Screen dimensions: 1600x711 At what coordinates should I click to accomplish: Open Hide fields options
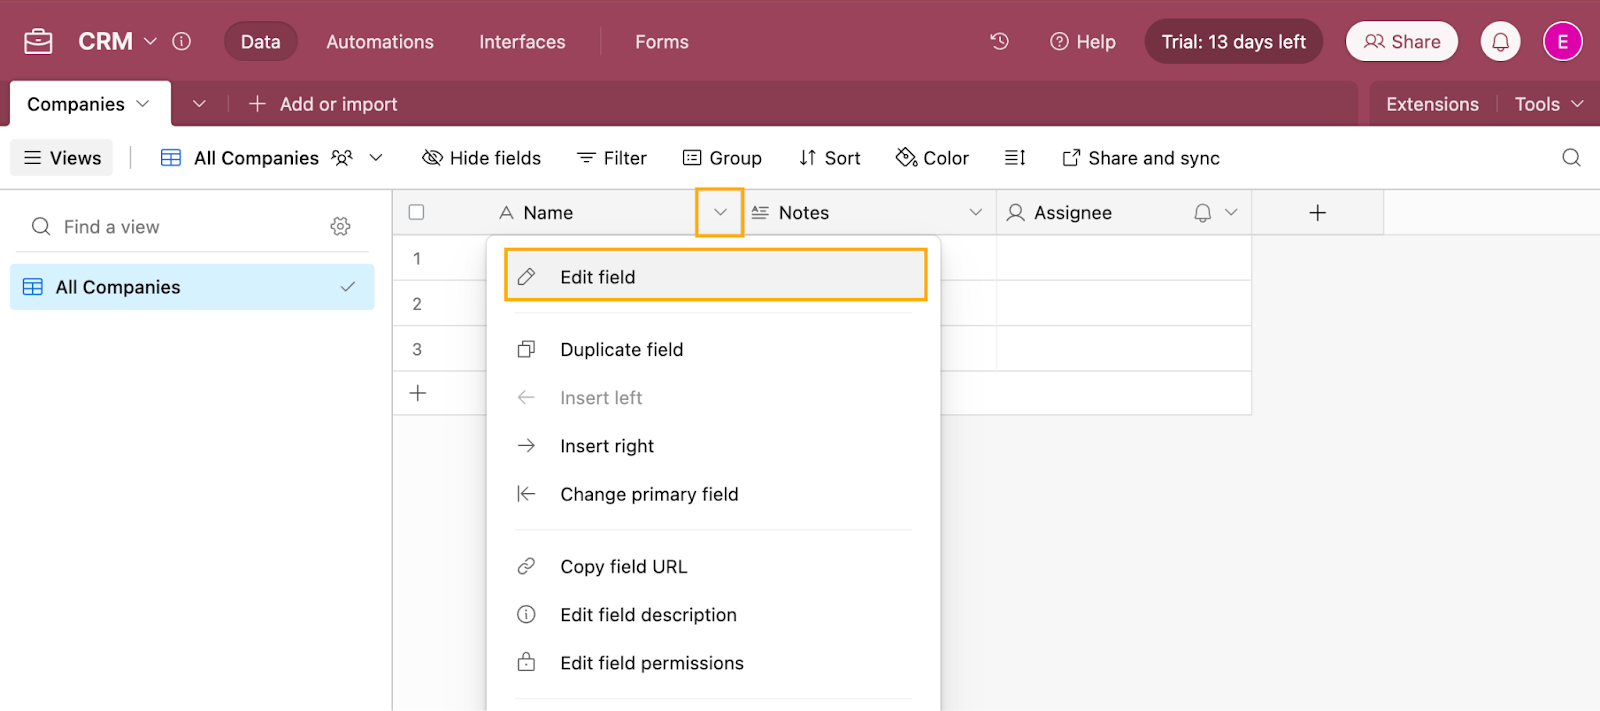tap(481, 158)
